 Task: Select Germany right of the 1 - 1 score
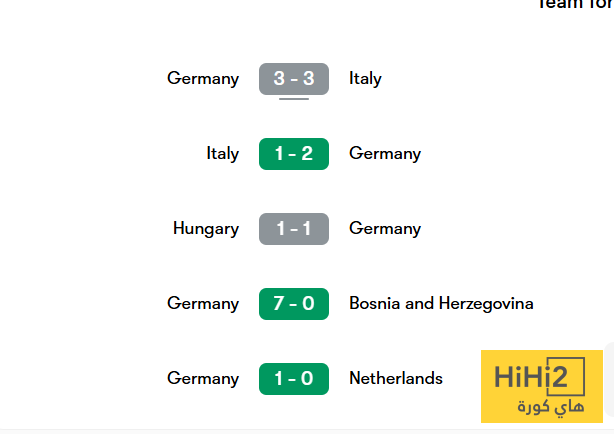(385, 228)
